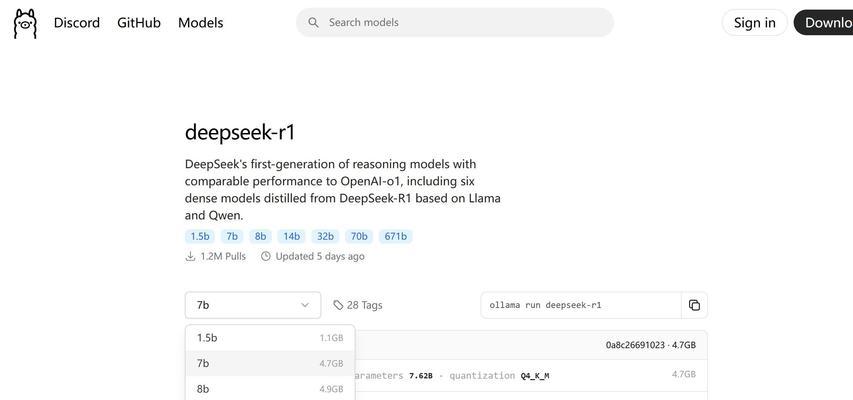Click the ollama run deepseek-r1 command box

pos(581,305)
